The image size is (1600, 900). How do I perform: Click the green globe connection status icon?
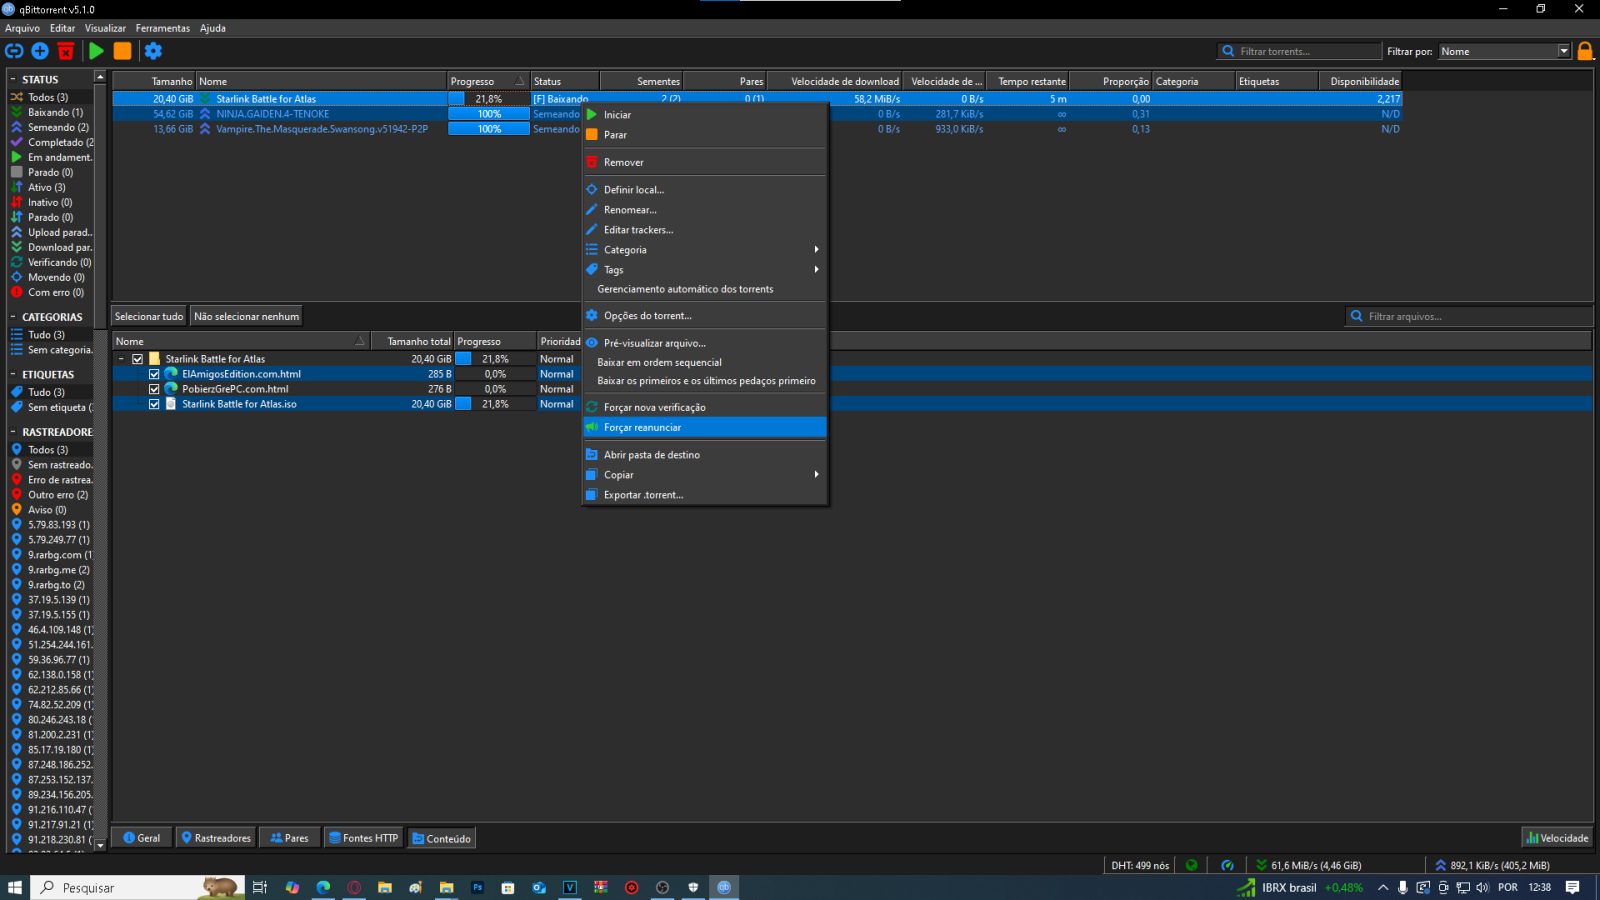(1191, 865)
